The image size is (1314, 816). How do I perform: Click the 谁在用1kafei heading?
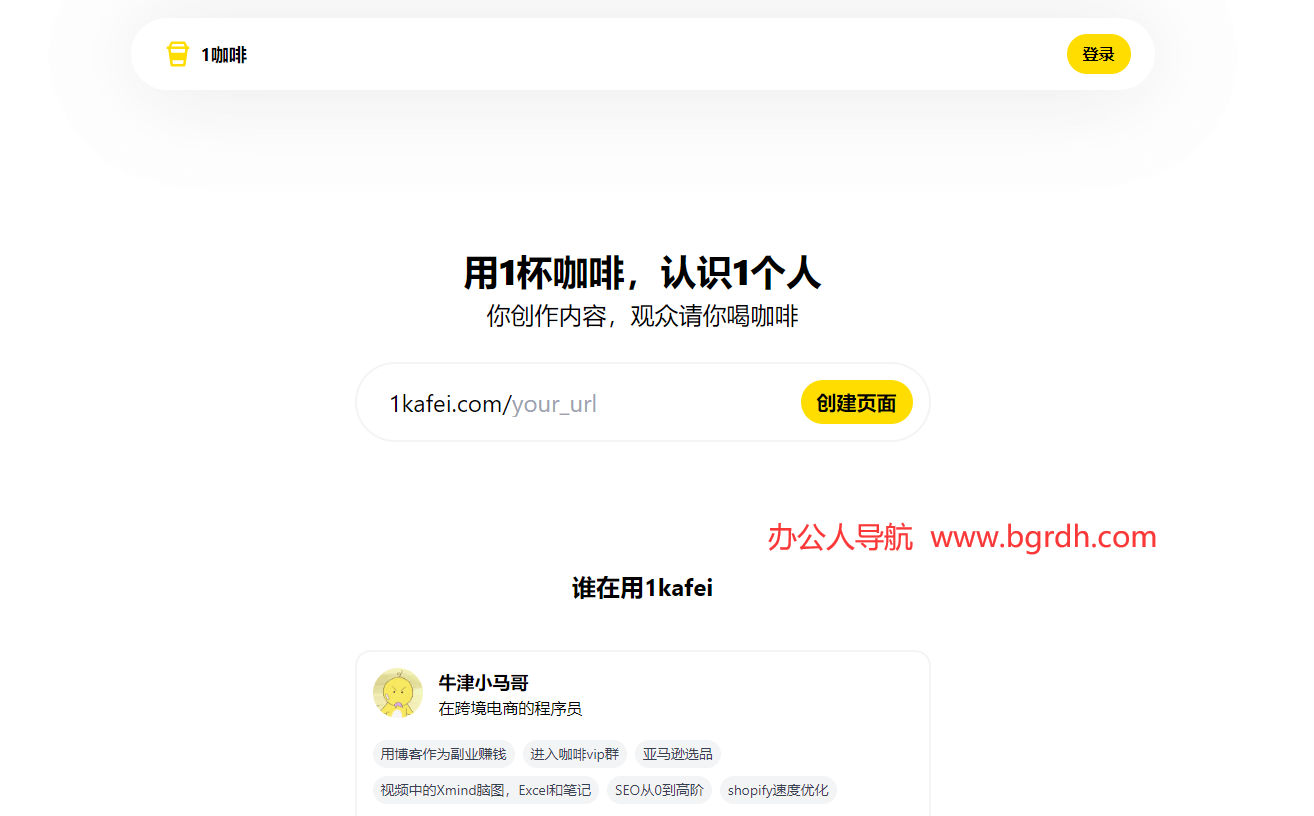(x=643, y=587)
